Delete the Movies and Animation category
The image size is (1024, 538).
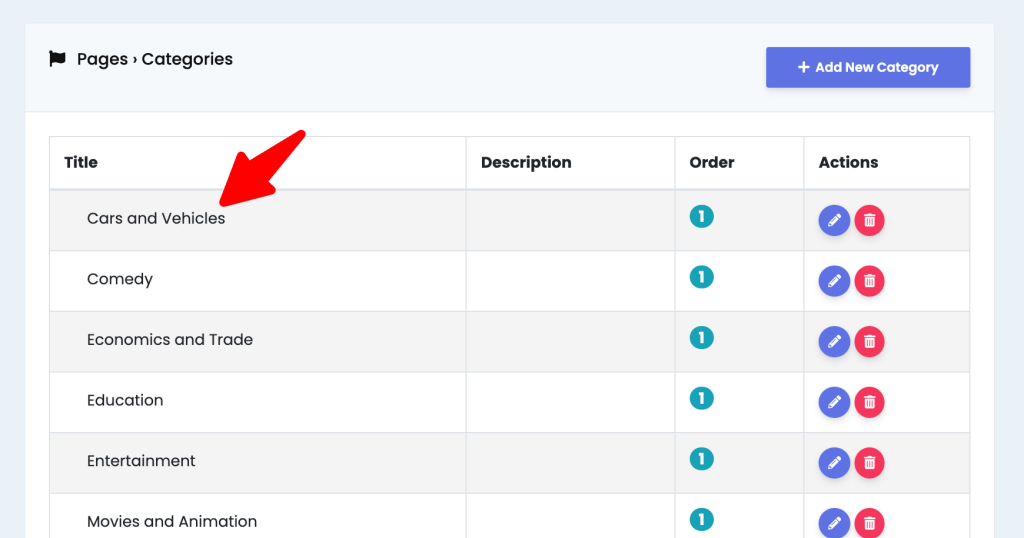click(869, 523)
